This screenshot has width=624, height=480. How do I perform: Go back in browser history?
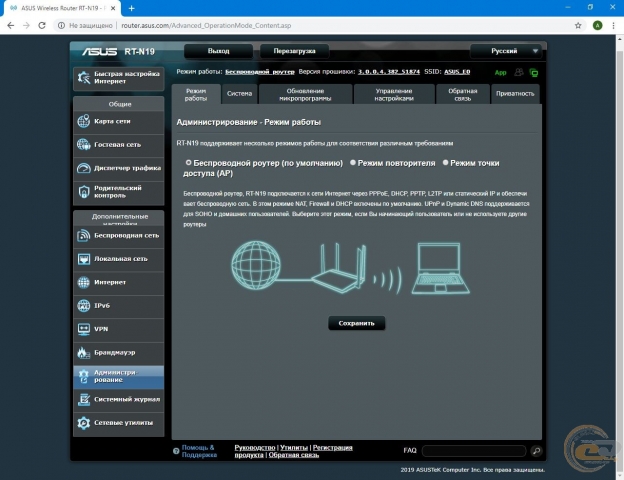pyautogui.click(x=11, y=25)
